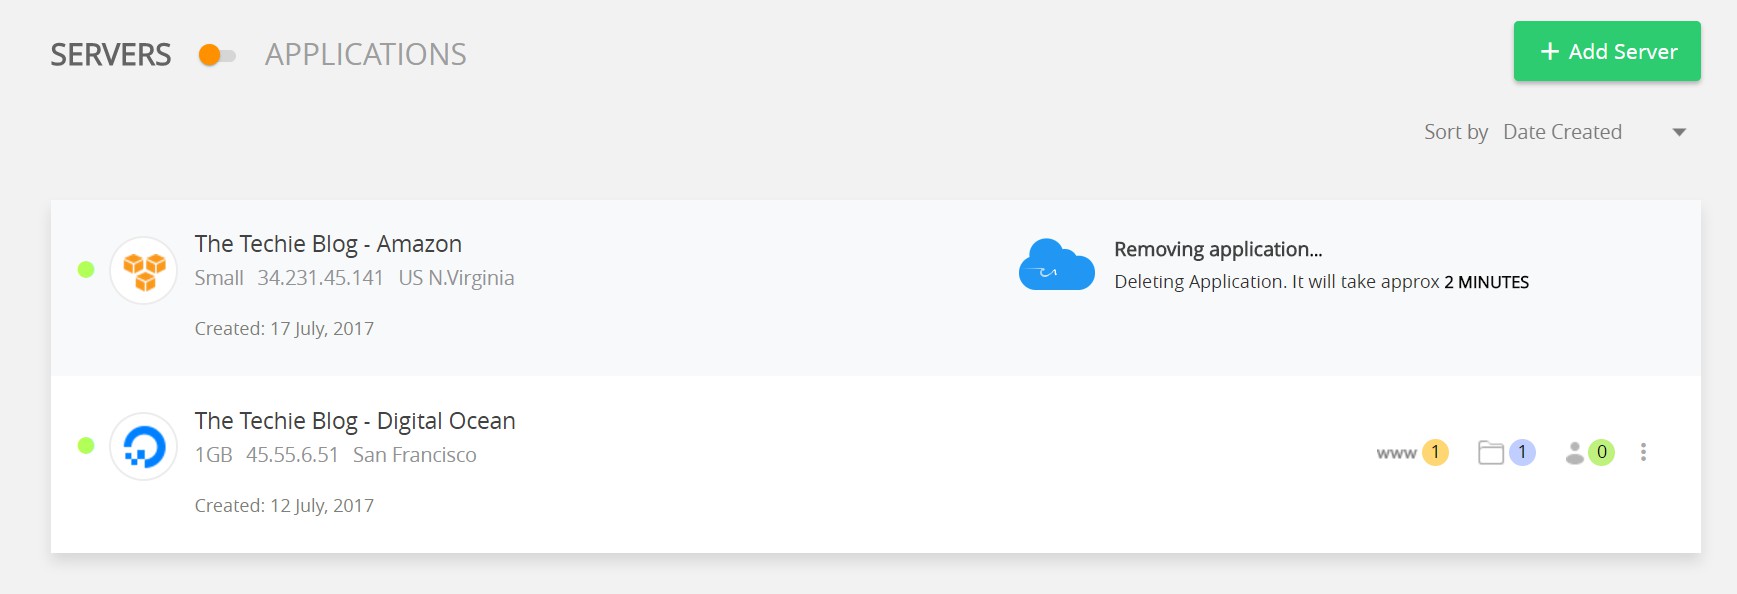Viewport: 1737px width, 594px height.
Task: Select the SERVERS view heading
Action: click(111, 54)
